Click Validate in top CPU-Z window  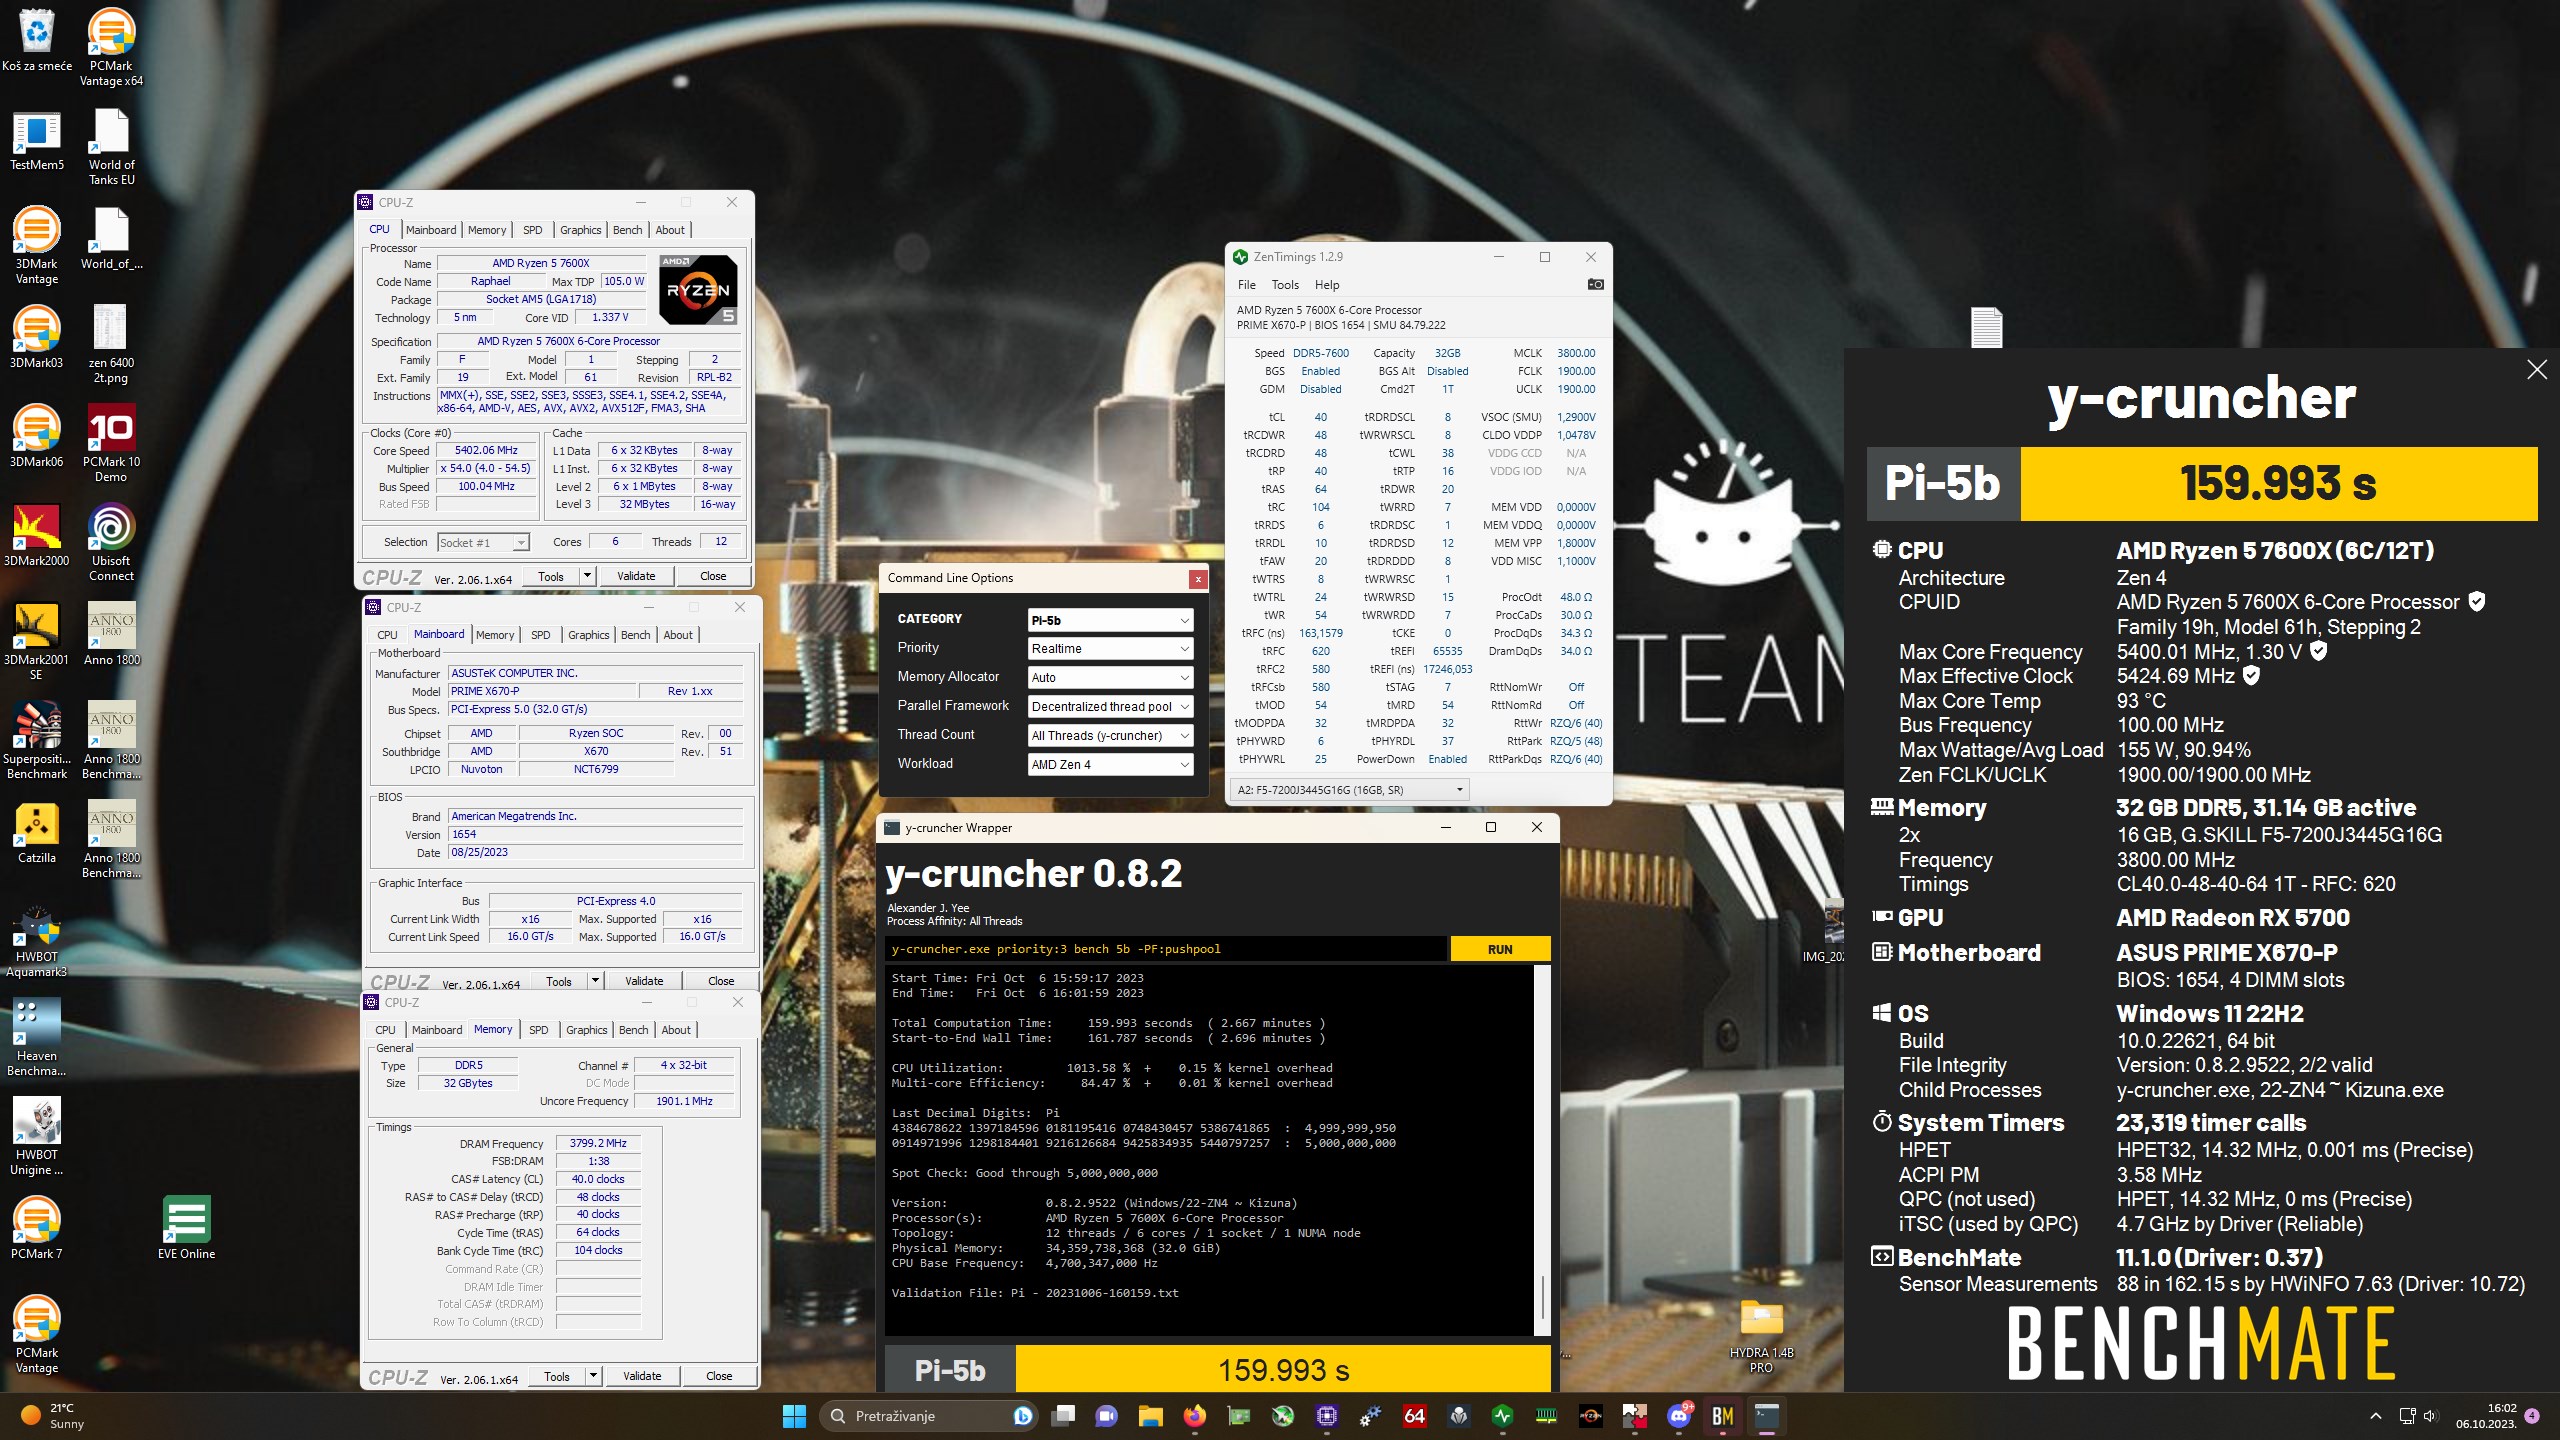(x=636, y=576)
